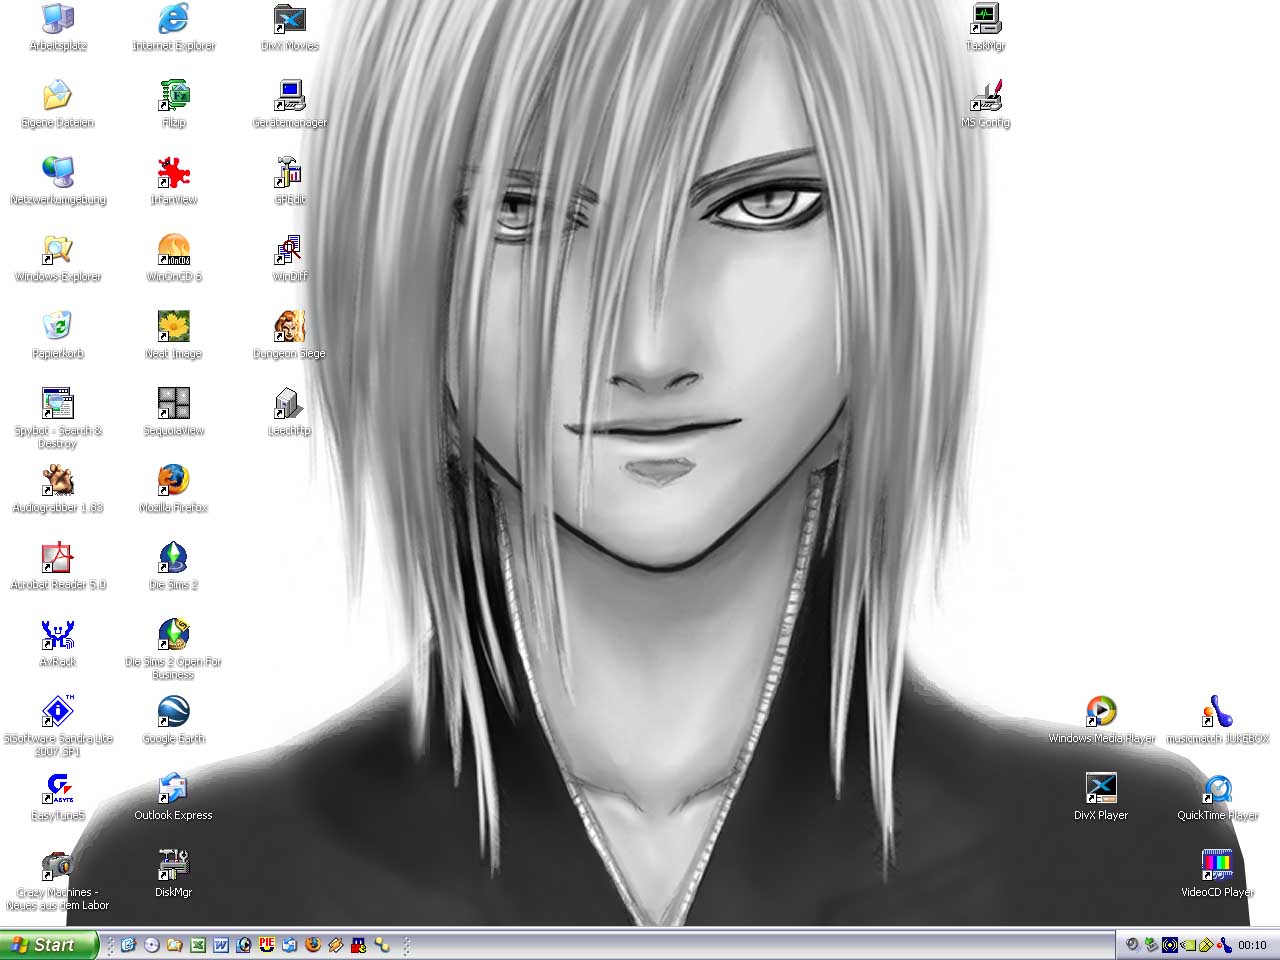1280x960 pixels.
Task: Launch Word from the Quick Launch bar
Action: 220,944
